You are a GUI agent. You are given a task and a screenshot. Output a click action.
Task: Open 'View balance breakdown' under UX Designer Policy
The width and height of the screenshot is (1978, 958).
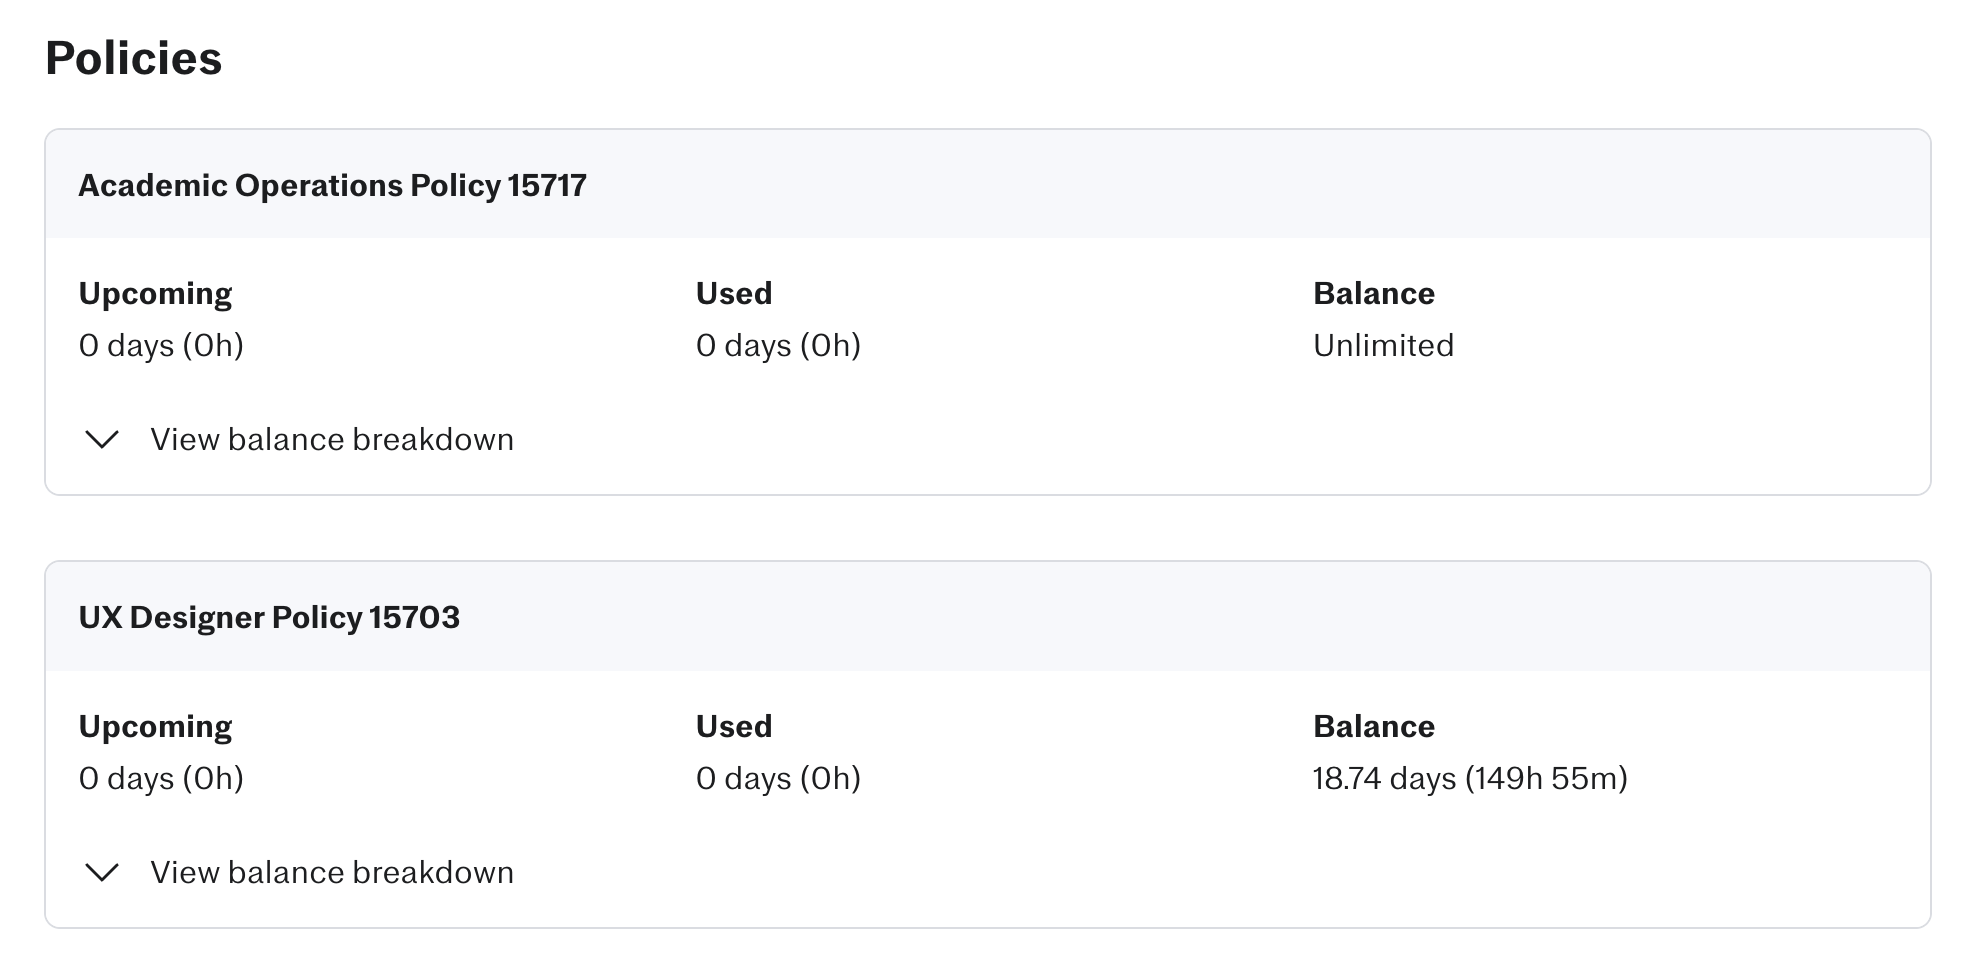pos(331,873)
